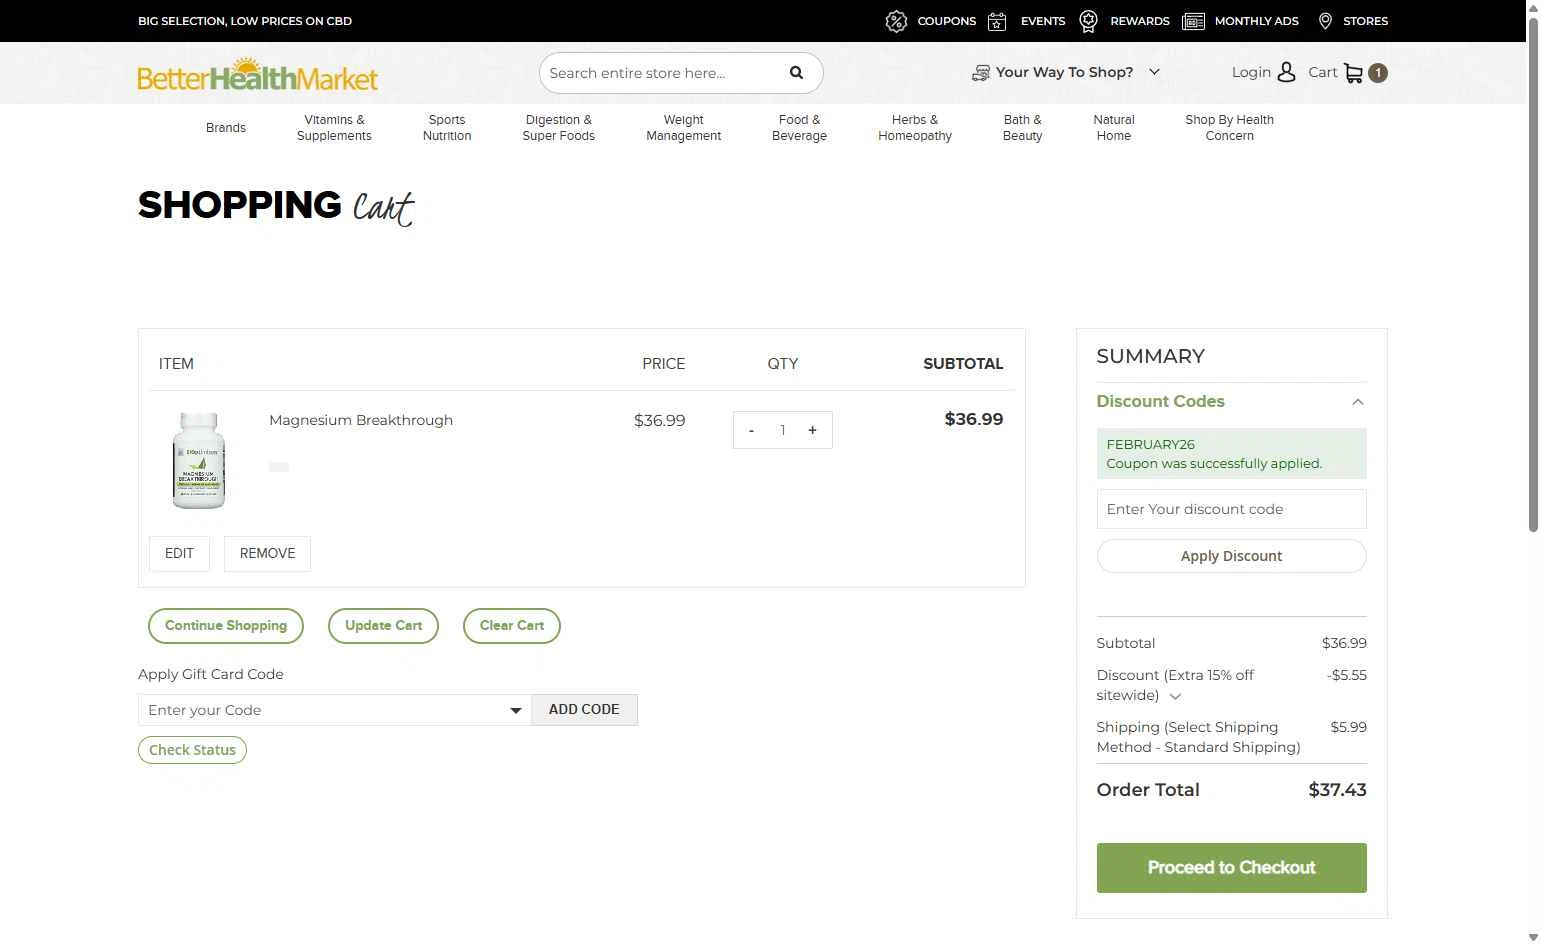Image resolution: width=1541 pixels, height=945 pixels.
Task: Open Sports Nutrition menu
Action: coord(447,128)
